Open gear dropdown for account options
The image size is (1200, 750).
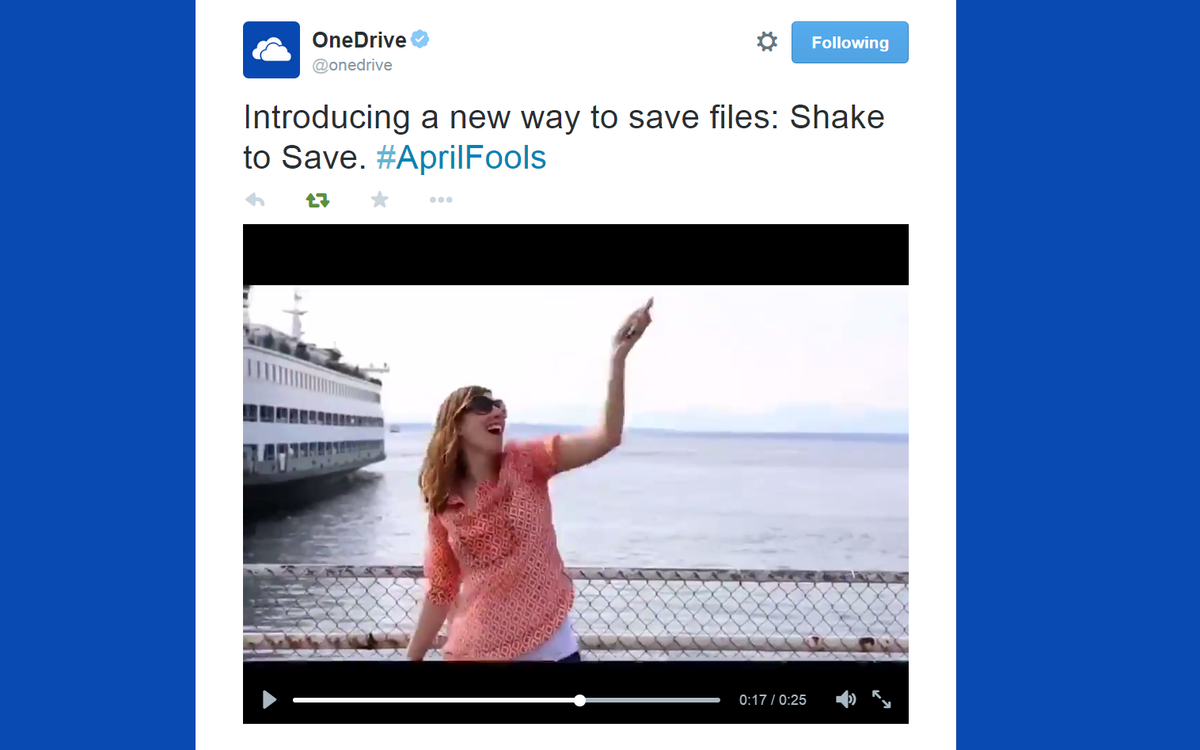766,41
